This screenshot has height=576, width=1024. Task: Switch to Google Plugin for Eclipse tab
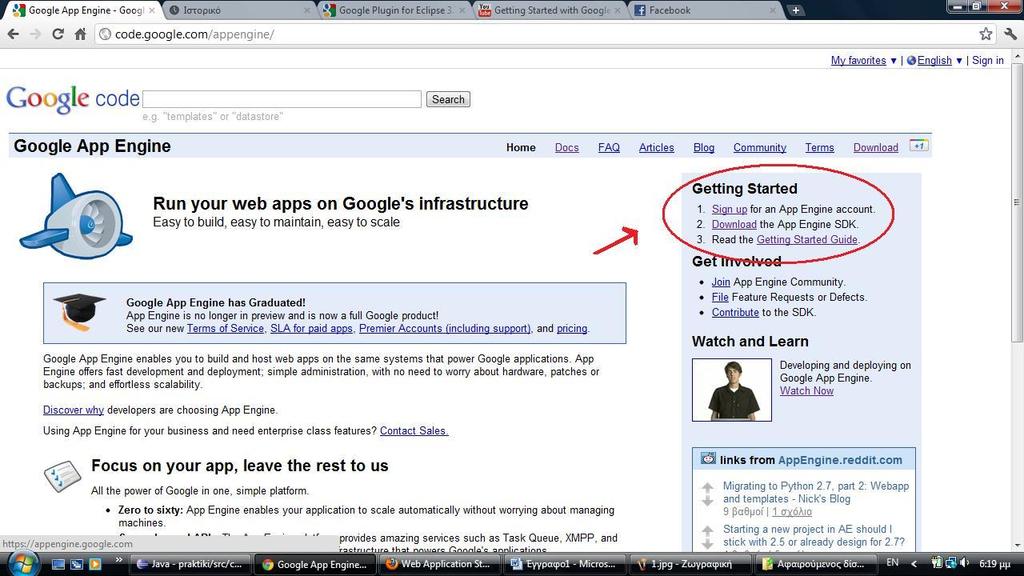(x=394, y=10)
